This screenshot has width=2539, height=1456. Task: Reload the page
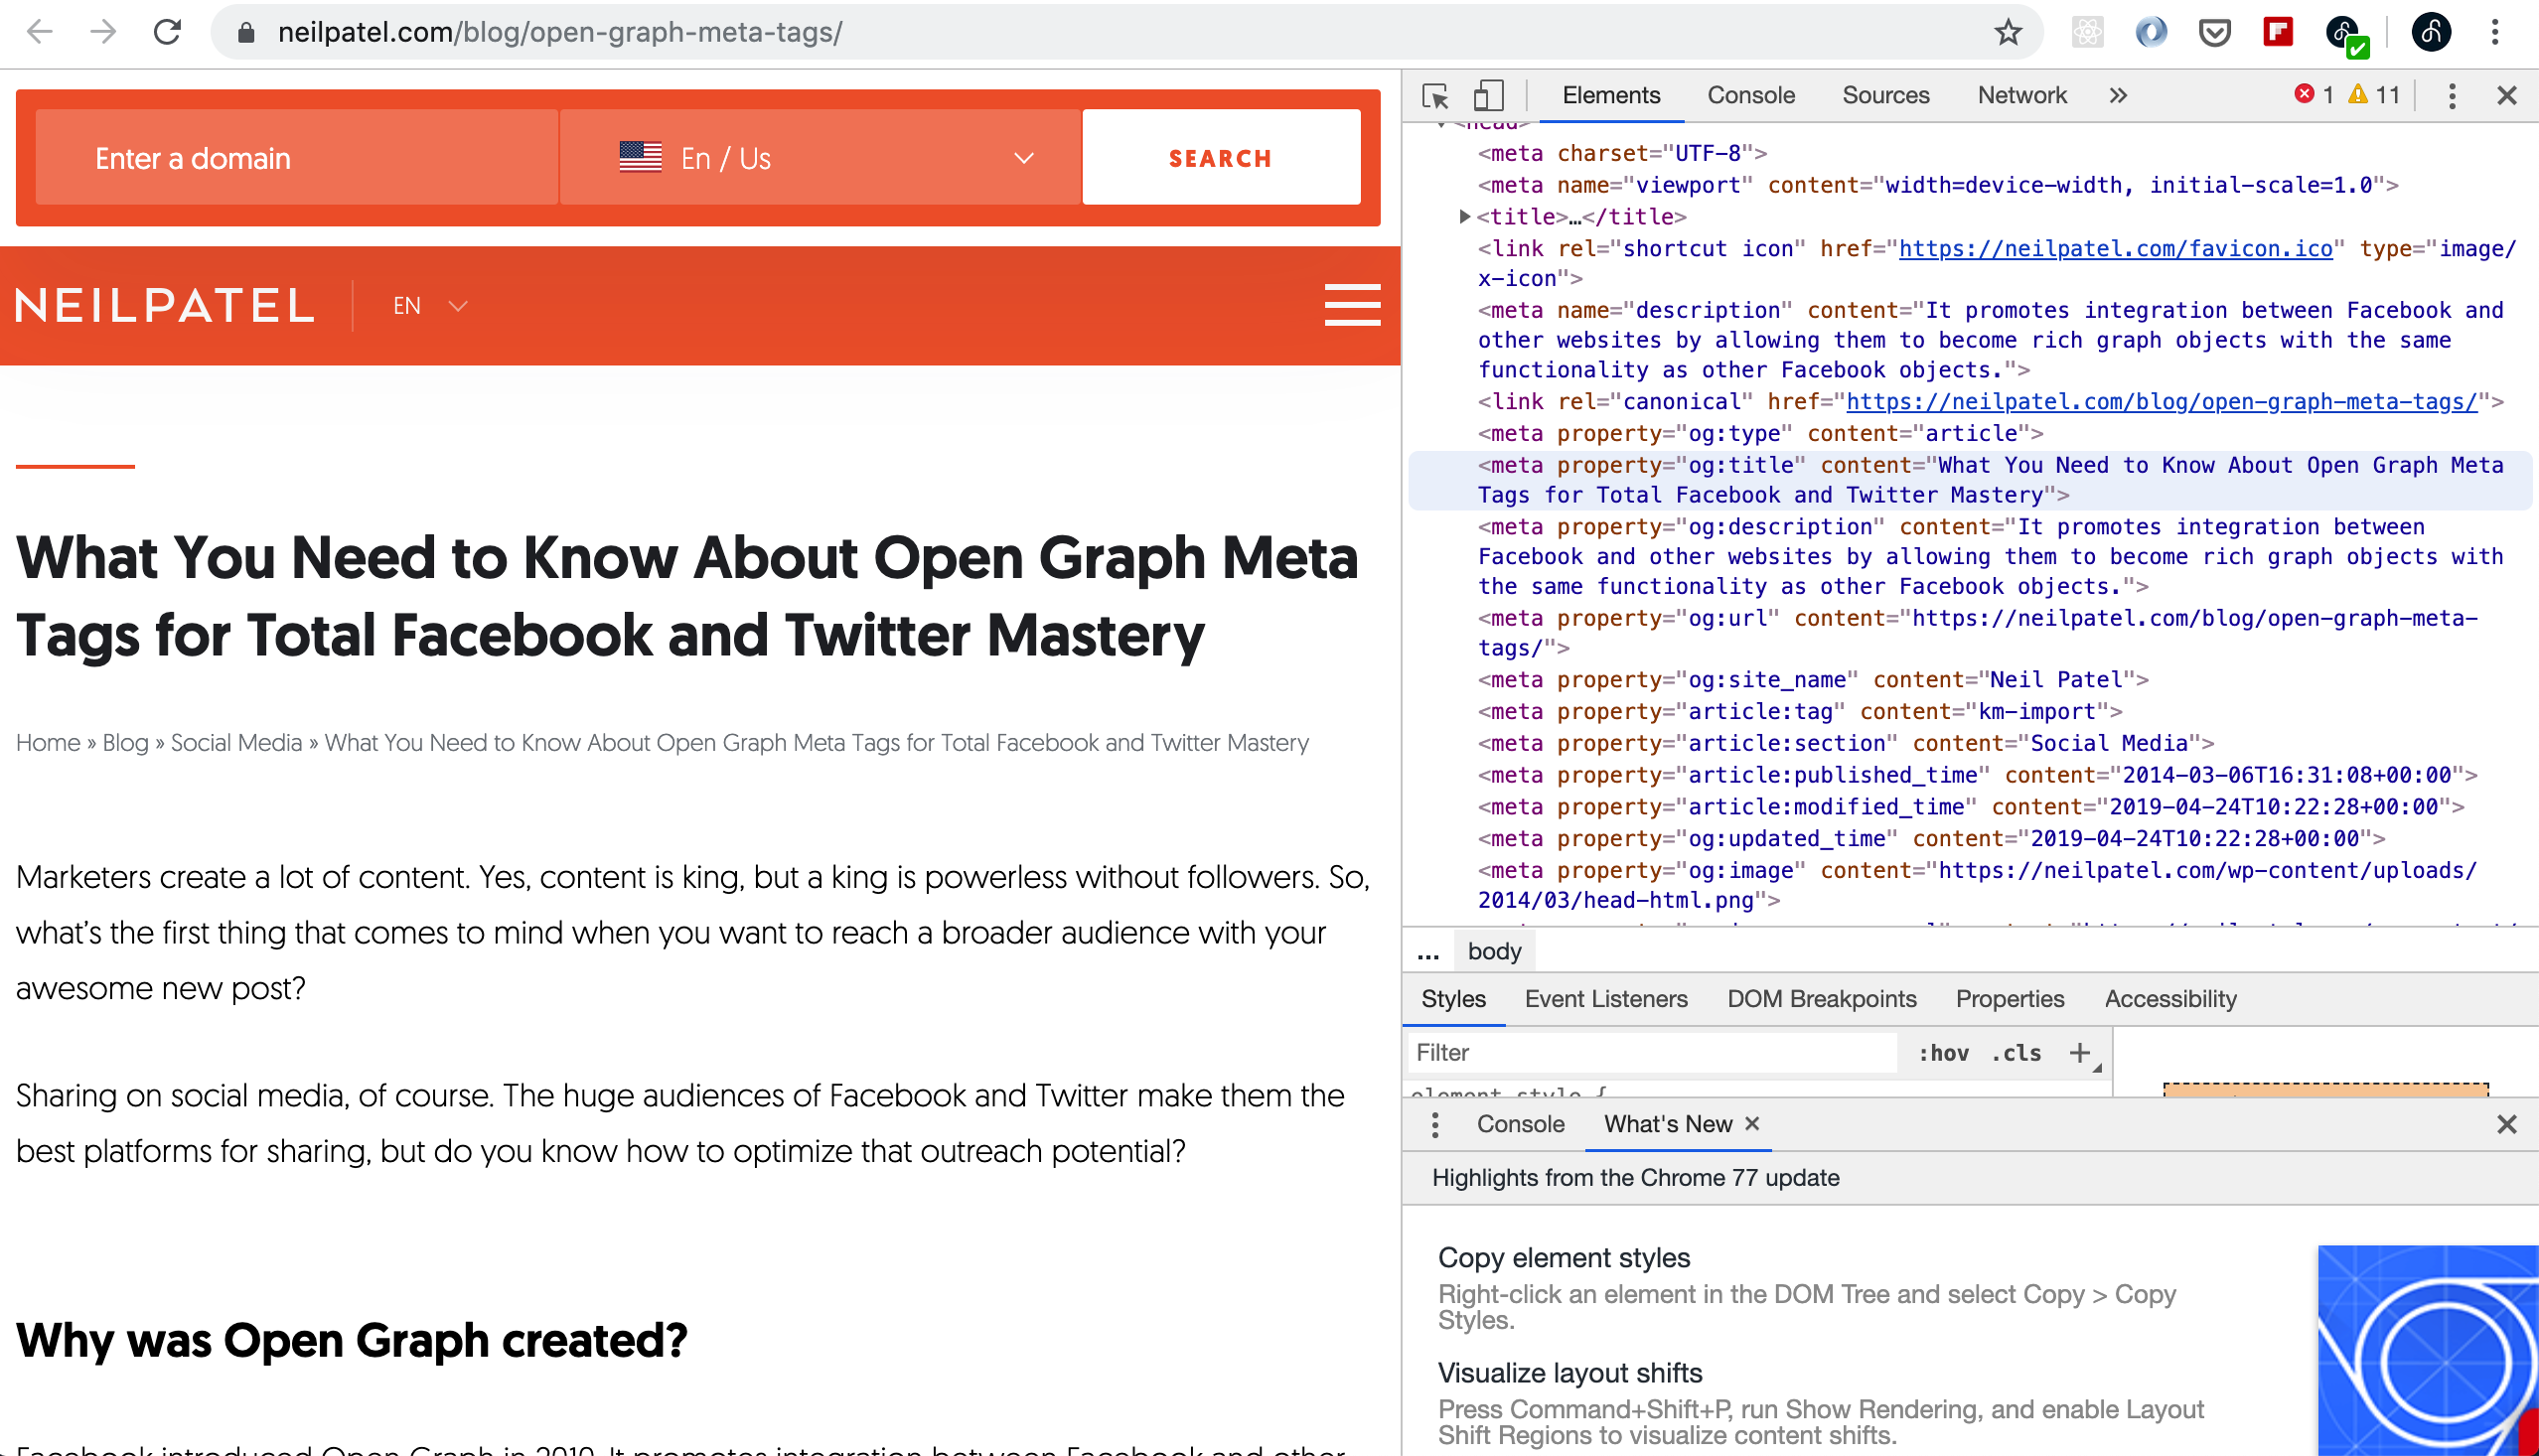[x=167, y=32]
